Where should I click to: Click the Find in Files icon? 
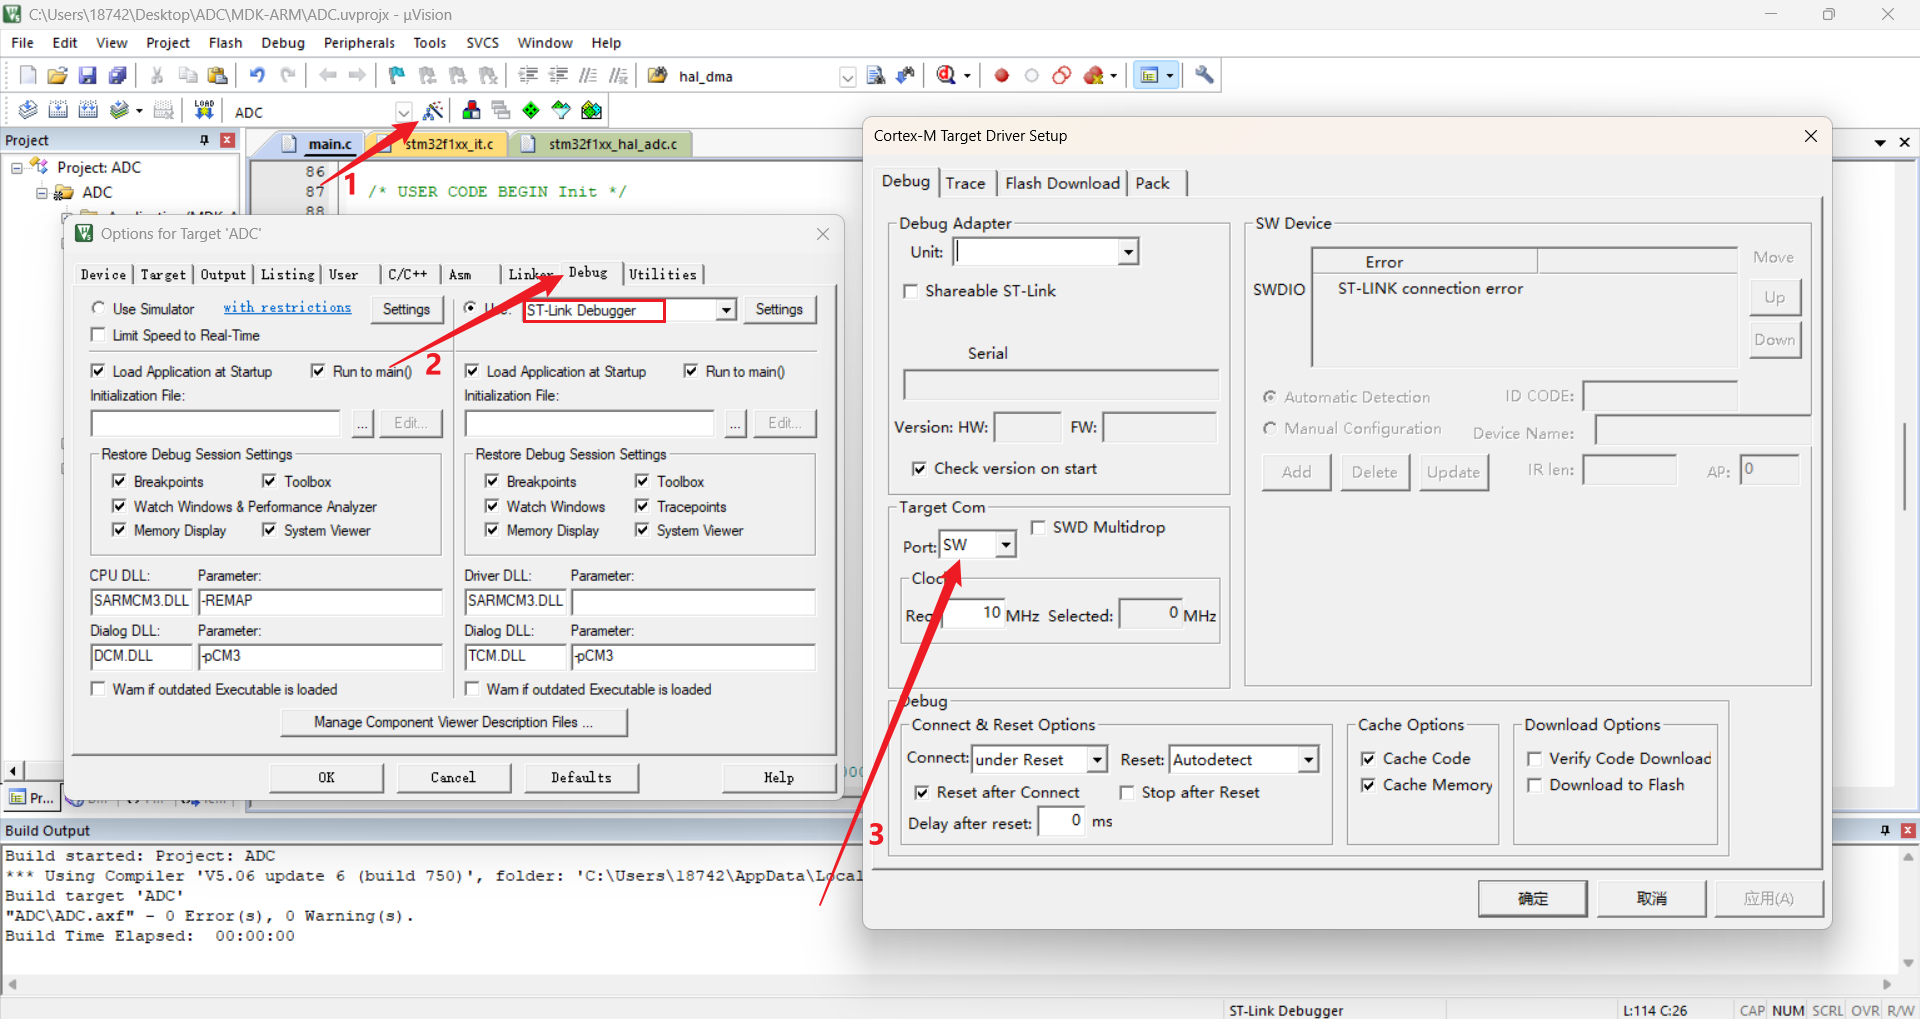click(876, 75)
